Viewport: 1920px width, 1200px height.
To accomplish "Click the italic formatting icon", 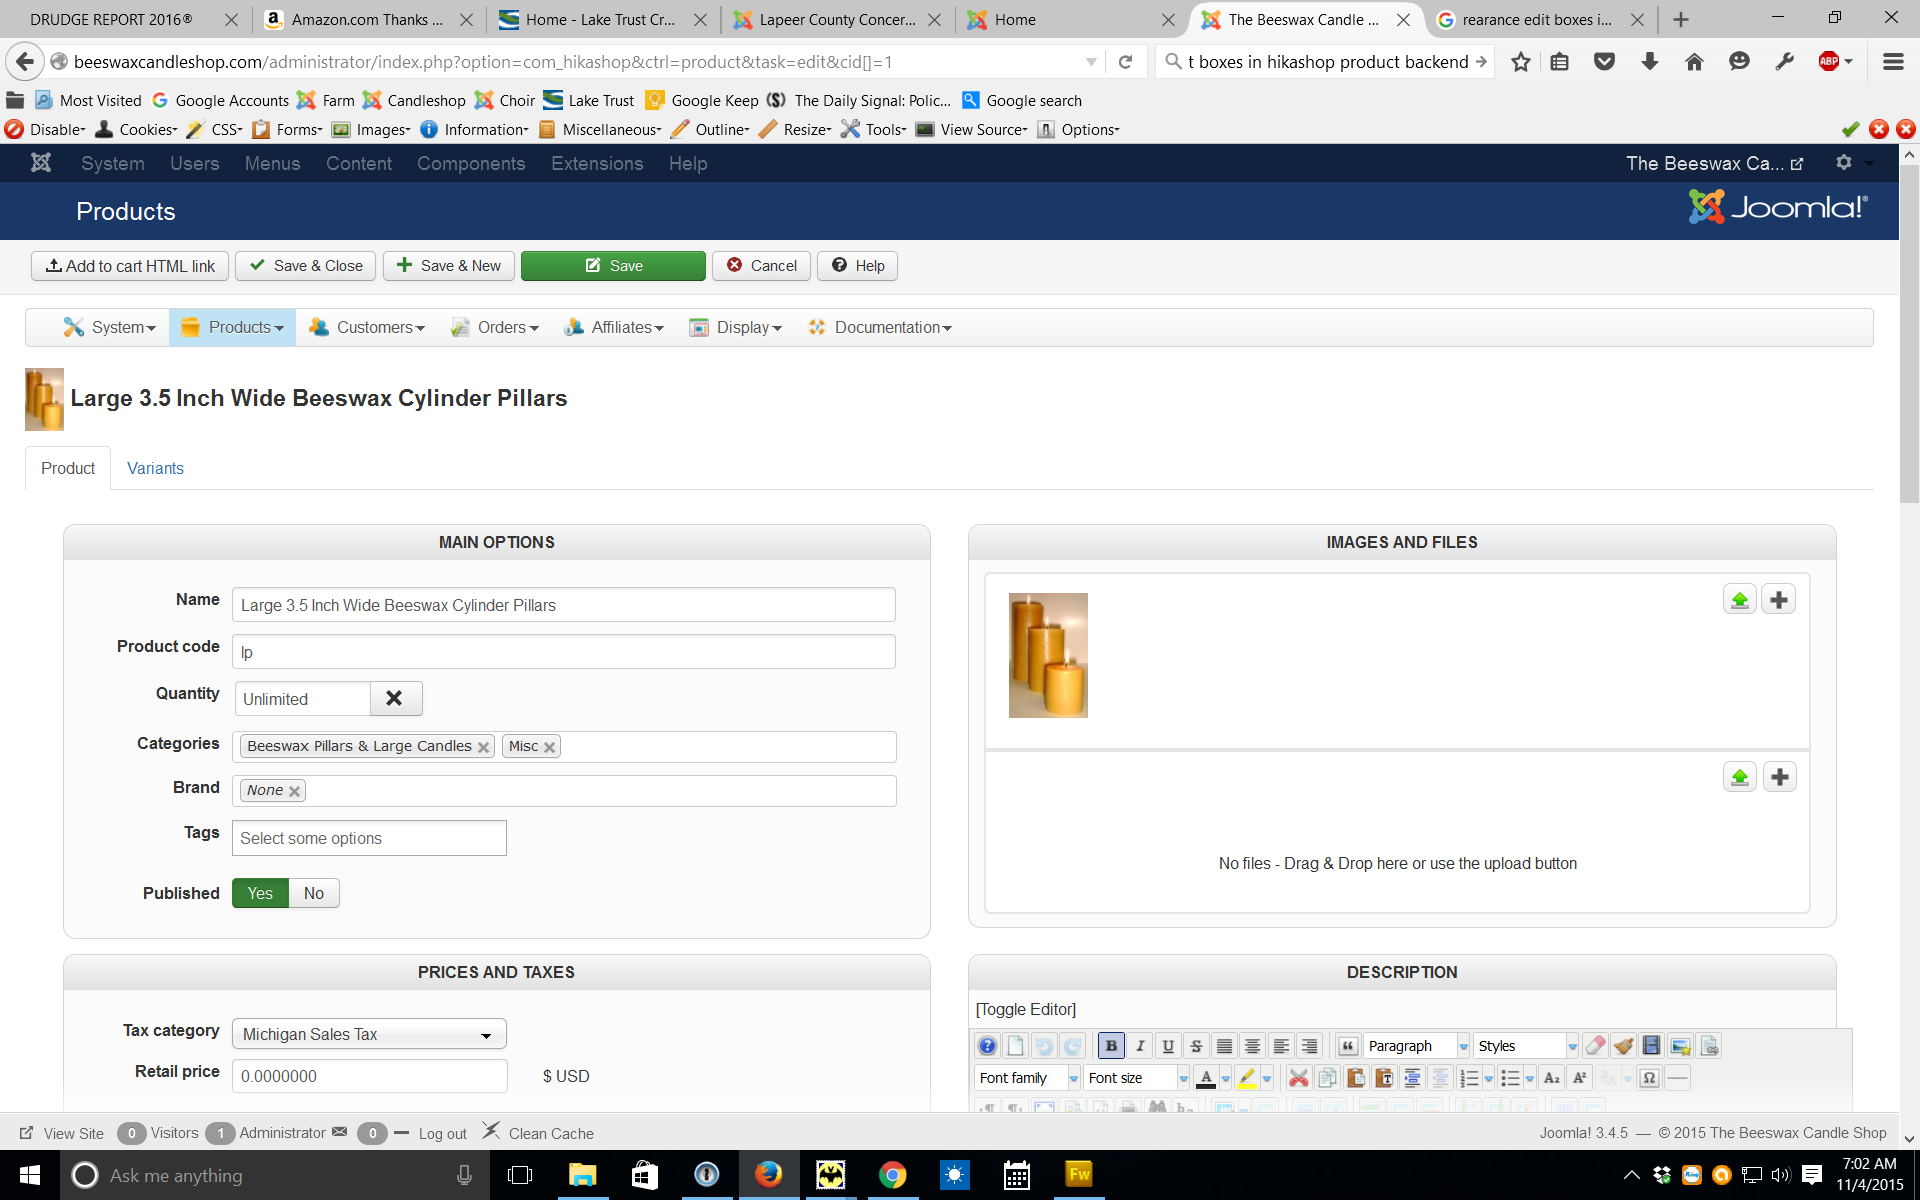I will coord(1140,1046).
